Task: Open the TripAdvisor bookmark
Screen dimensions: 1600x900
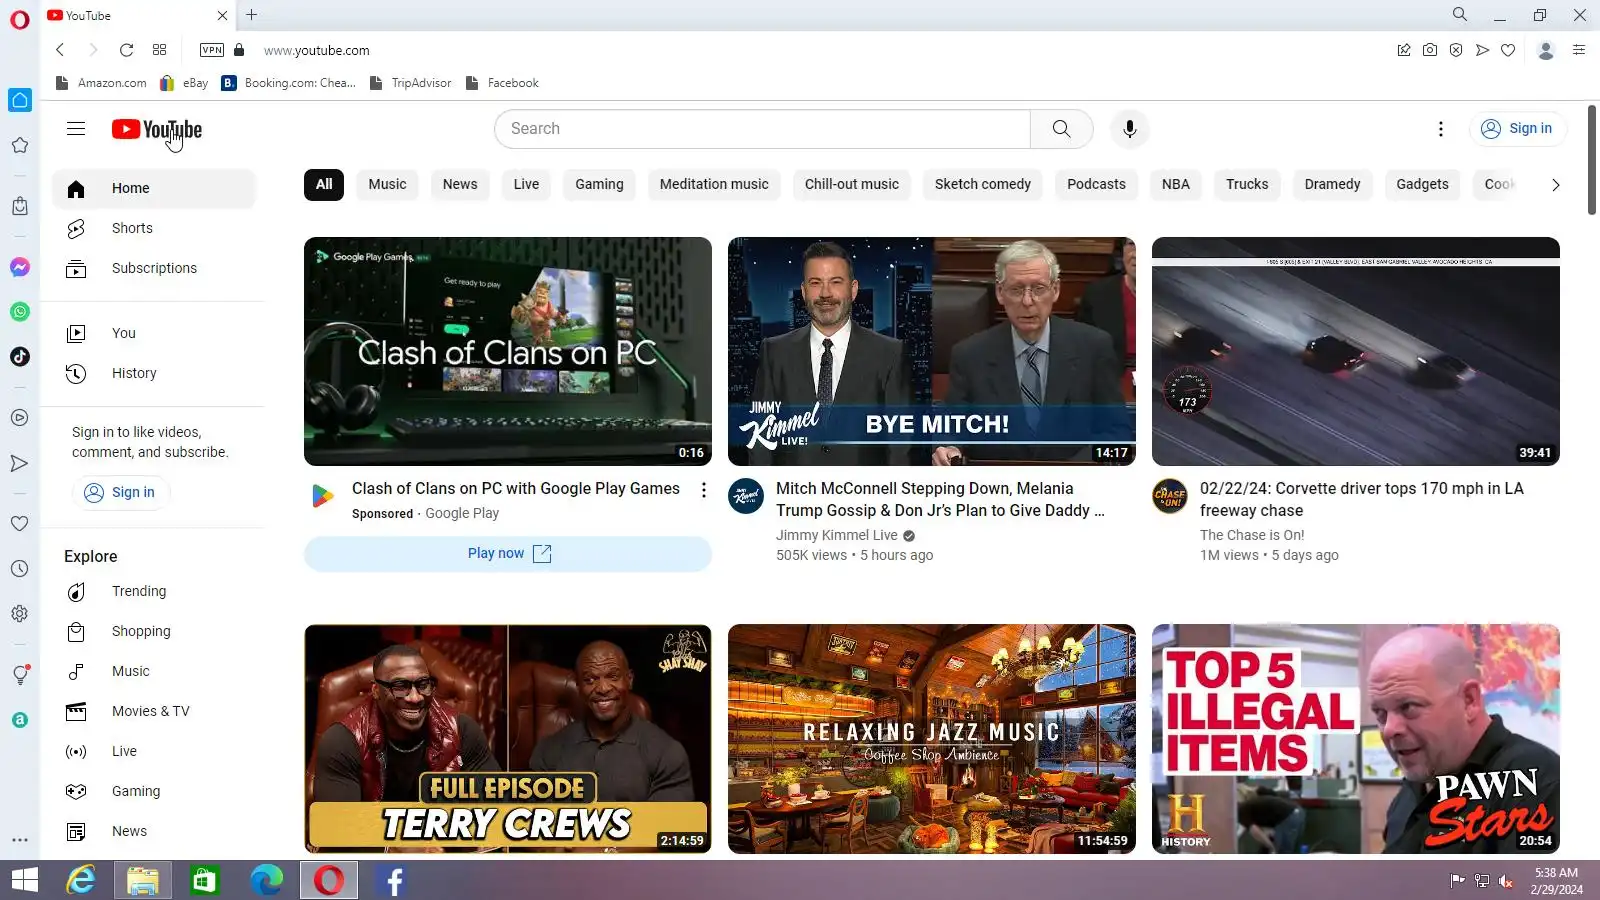Action: coord(411,83)
